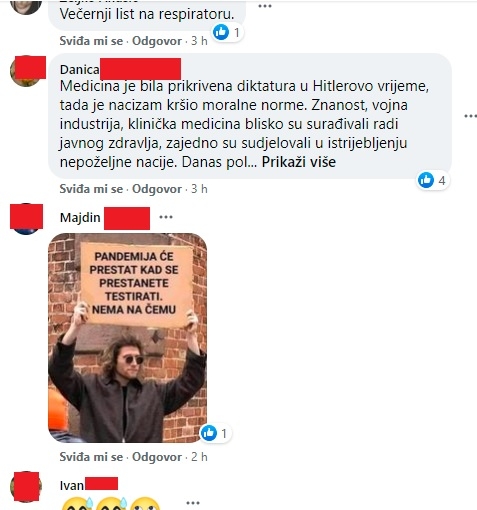Click the like reaction icon on the meme image
477x510 pixels.
click(x=209, y=433)
